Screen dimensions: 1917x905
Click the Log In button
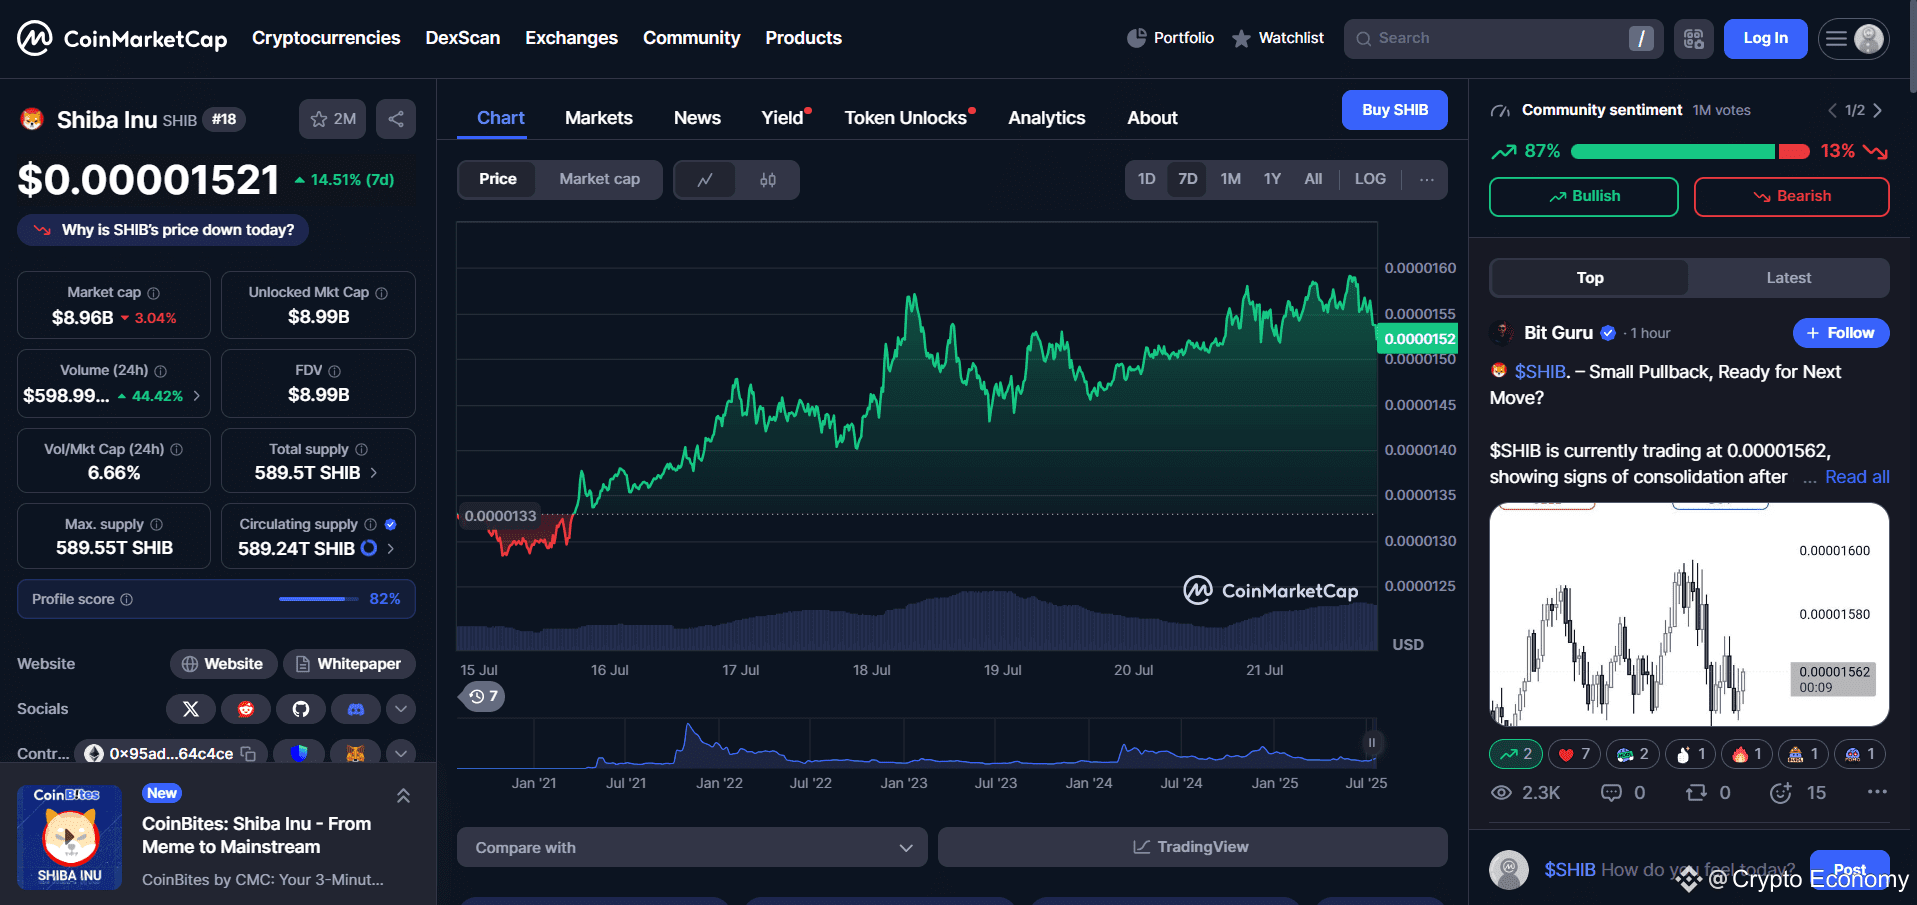[1765, 39]
